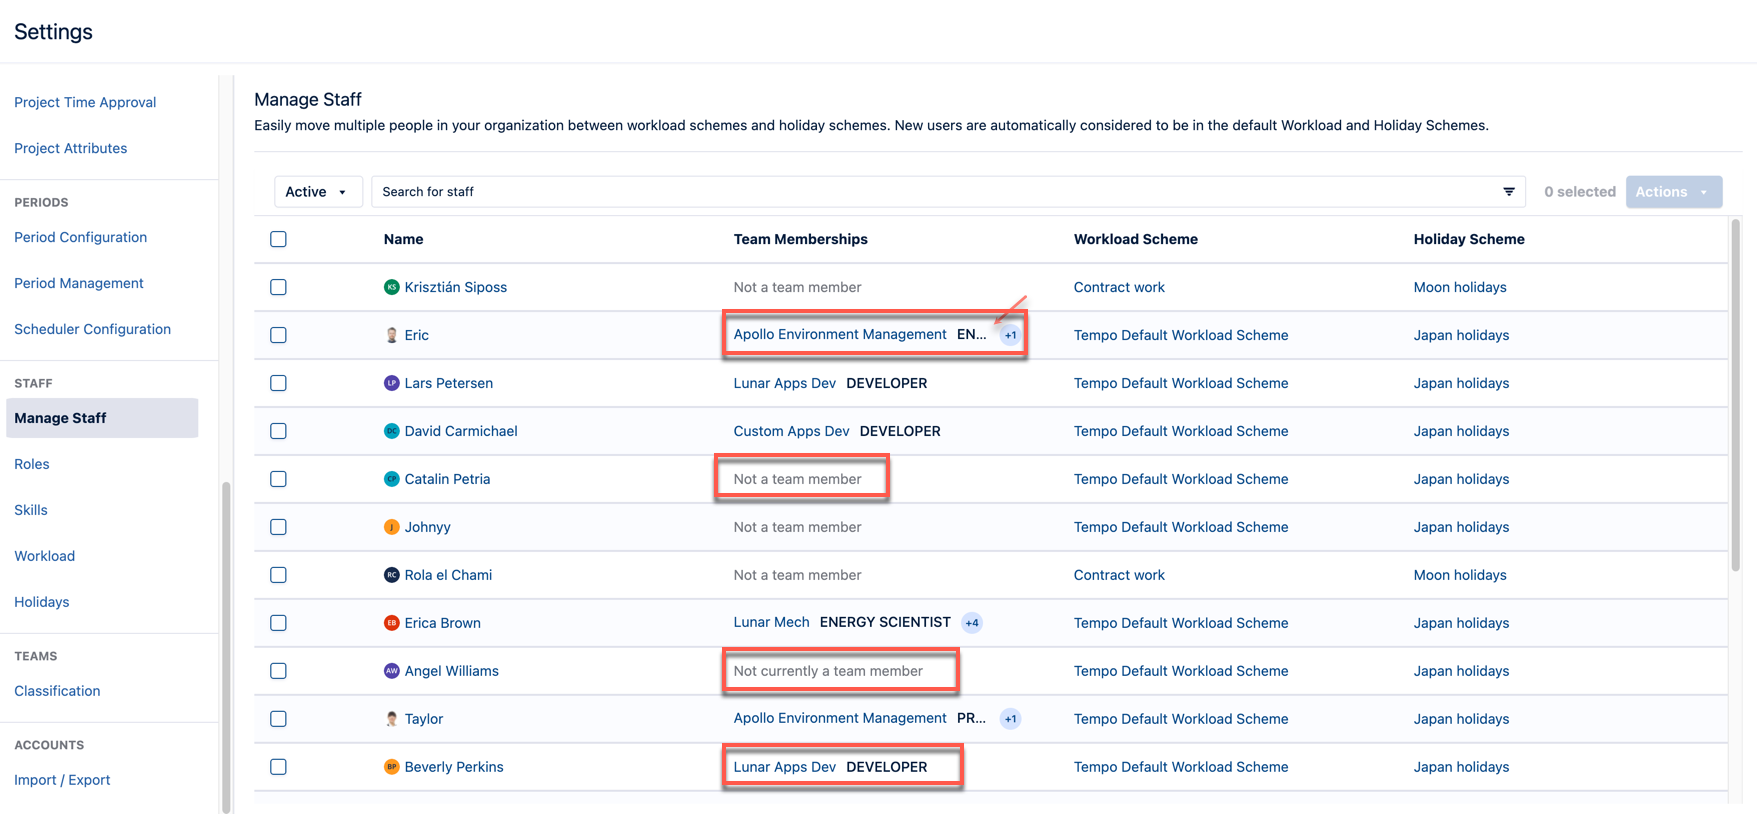Click Lars Petersen's purple avatar icon

[391, 383]
